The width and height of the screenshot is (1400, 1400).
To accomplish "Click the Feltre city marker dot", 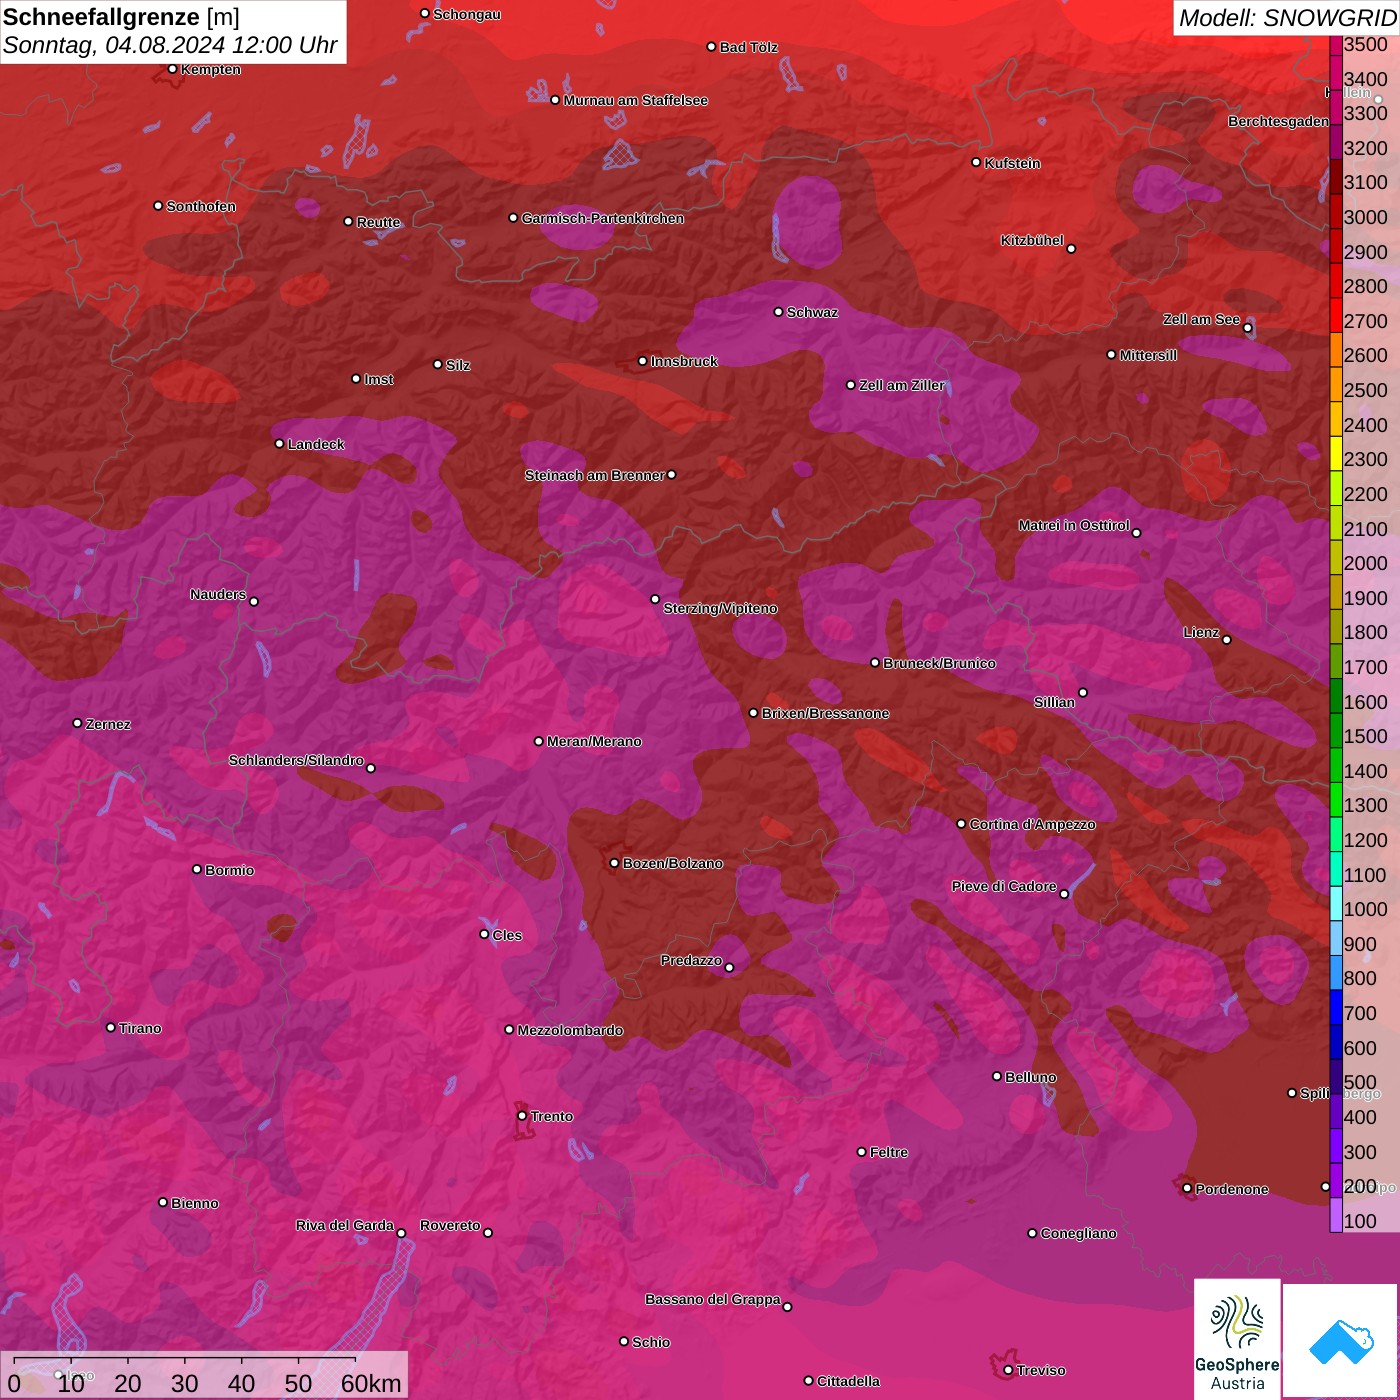I will (x=862, y=1152).
